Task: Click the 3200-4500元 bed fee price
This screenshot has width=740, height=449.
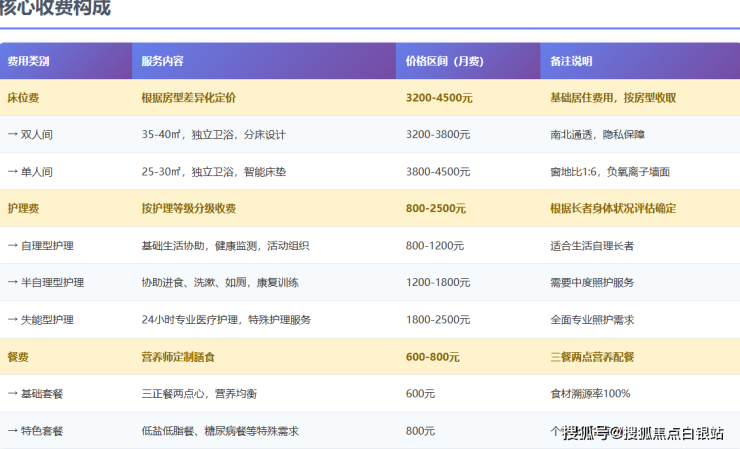Action: 439,98
